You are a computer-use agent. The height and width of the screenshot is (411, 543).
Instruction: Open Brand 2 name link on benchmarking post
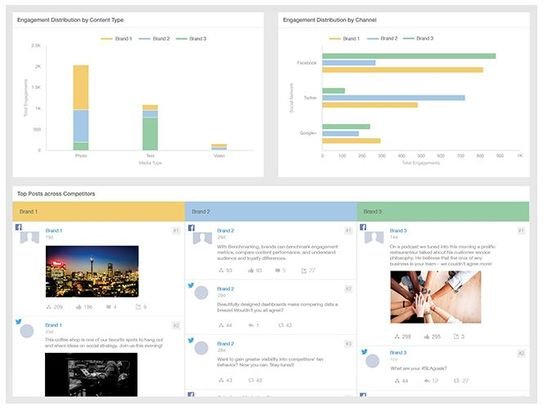pyautogui.click(x=225, y=230)
